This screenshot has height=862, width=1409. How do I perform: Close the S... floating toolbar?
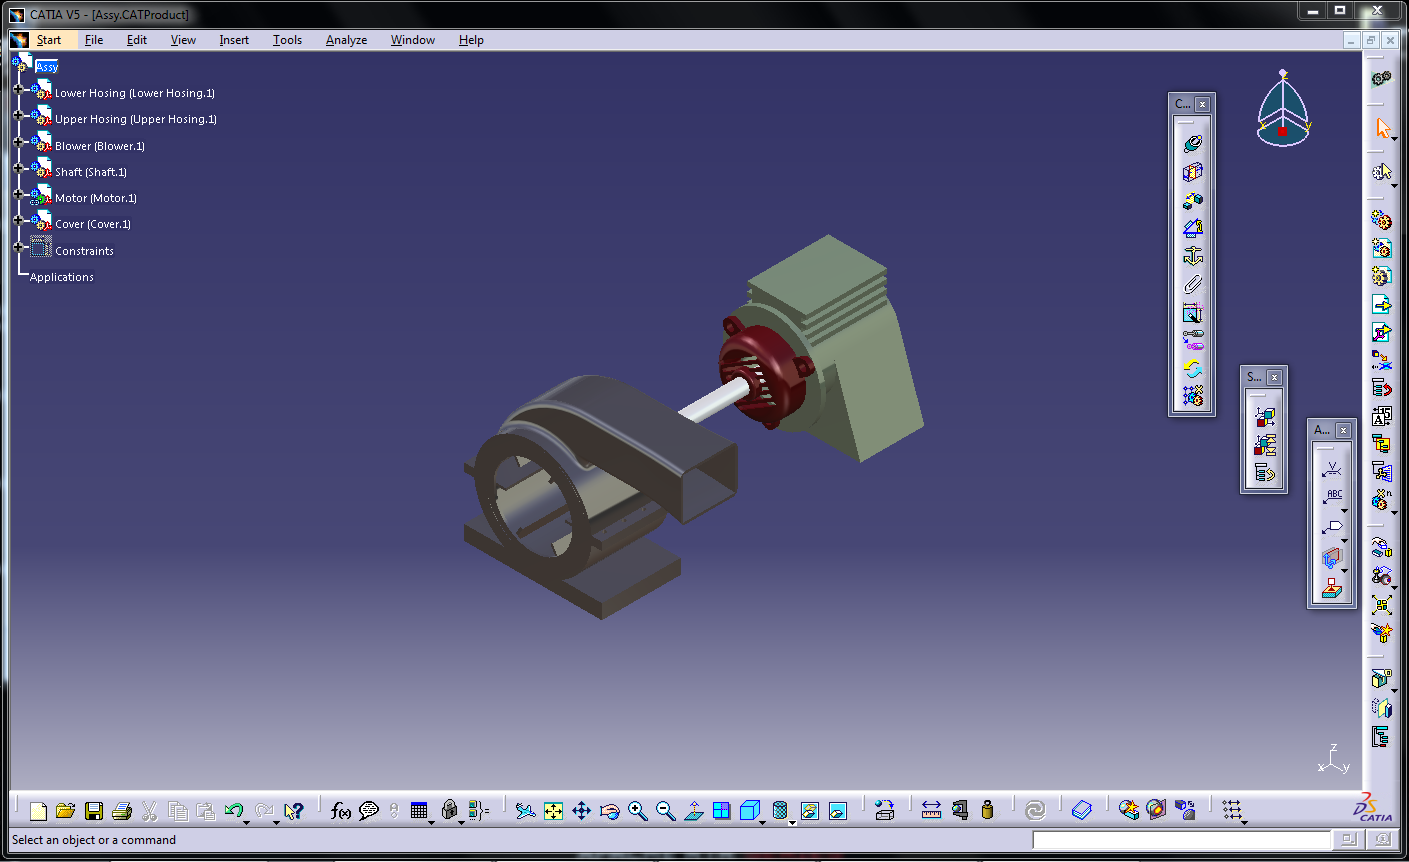pyautogui.click(x=1274, y=377)
